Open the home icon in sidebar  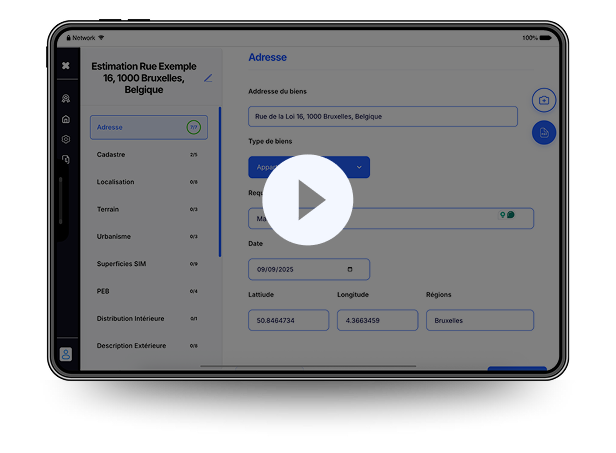click(x=66, y=119)
